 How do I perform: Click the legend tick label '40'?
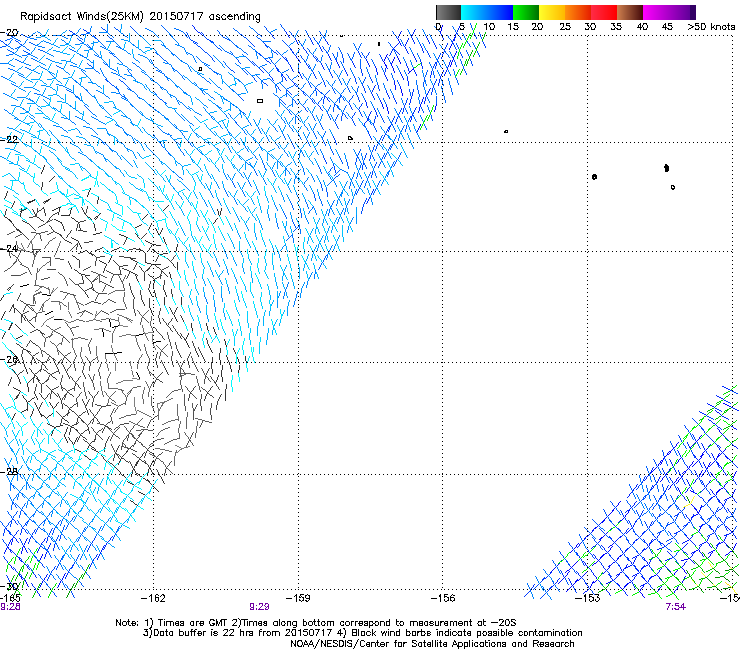(x=642, y=27)
